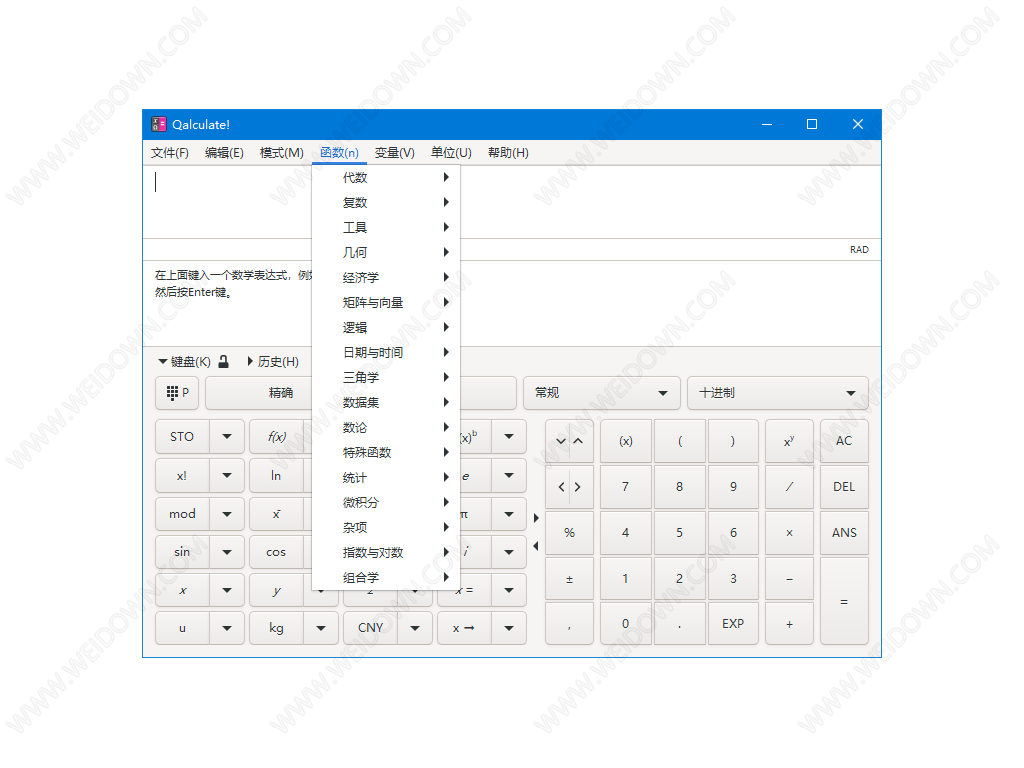
Task: Click the up down history arrows button
Action: (x=569, y=441)
